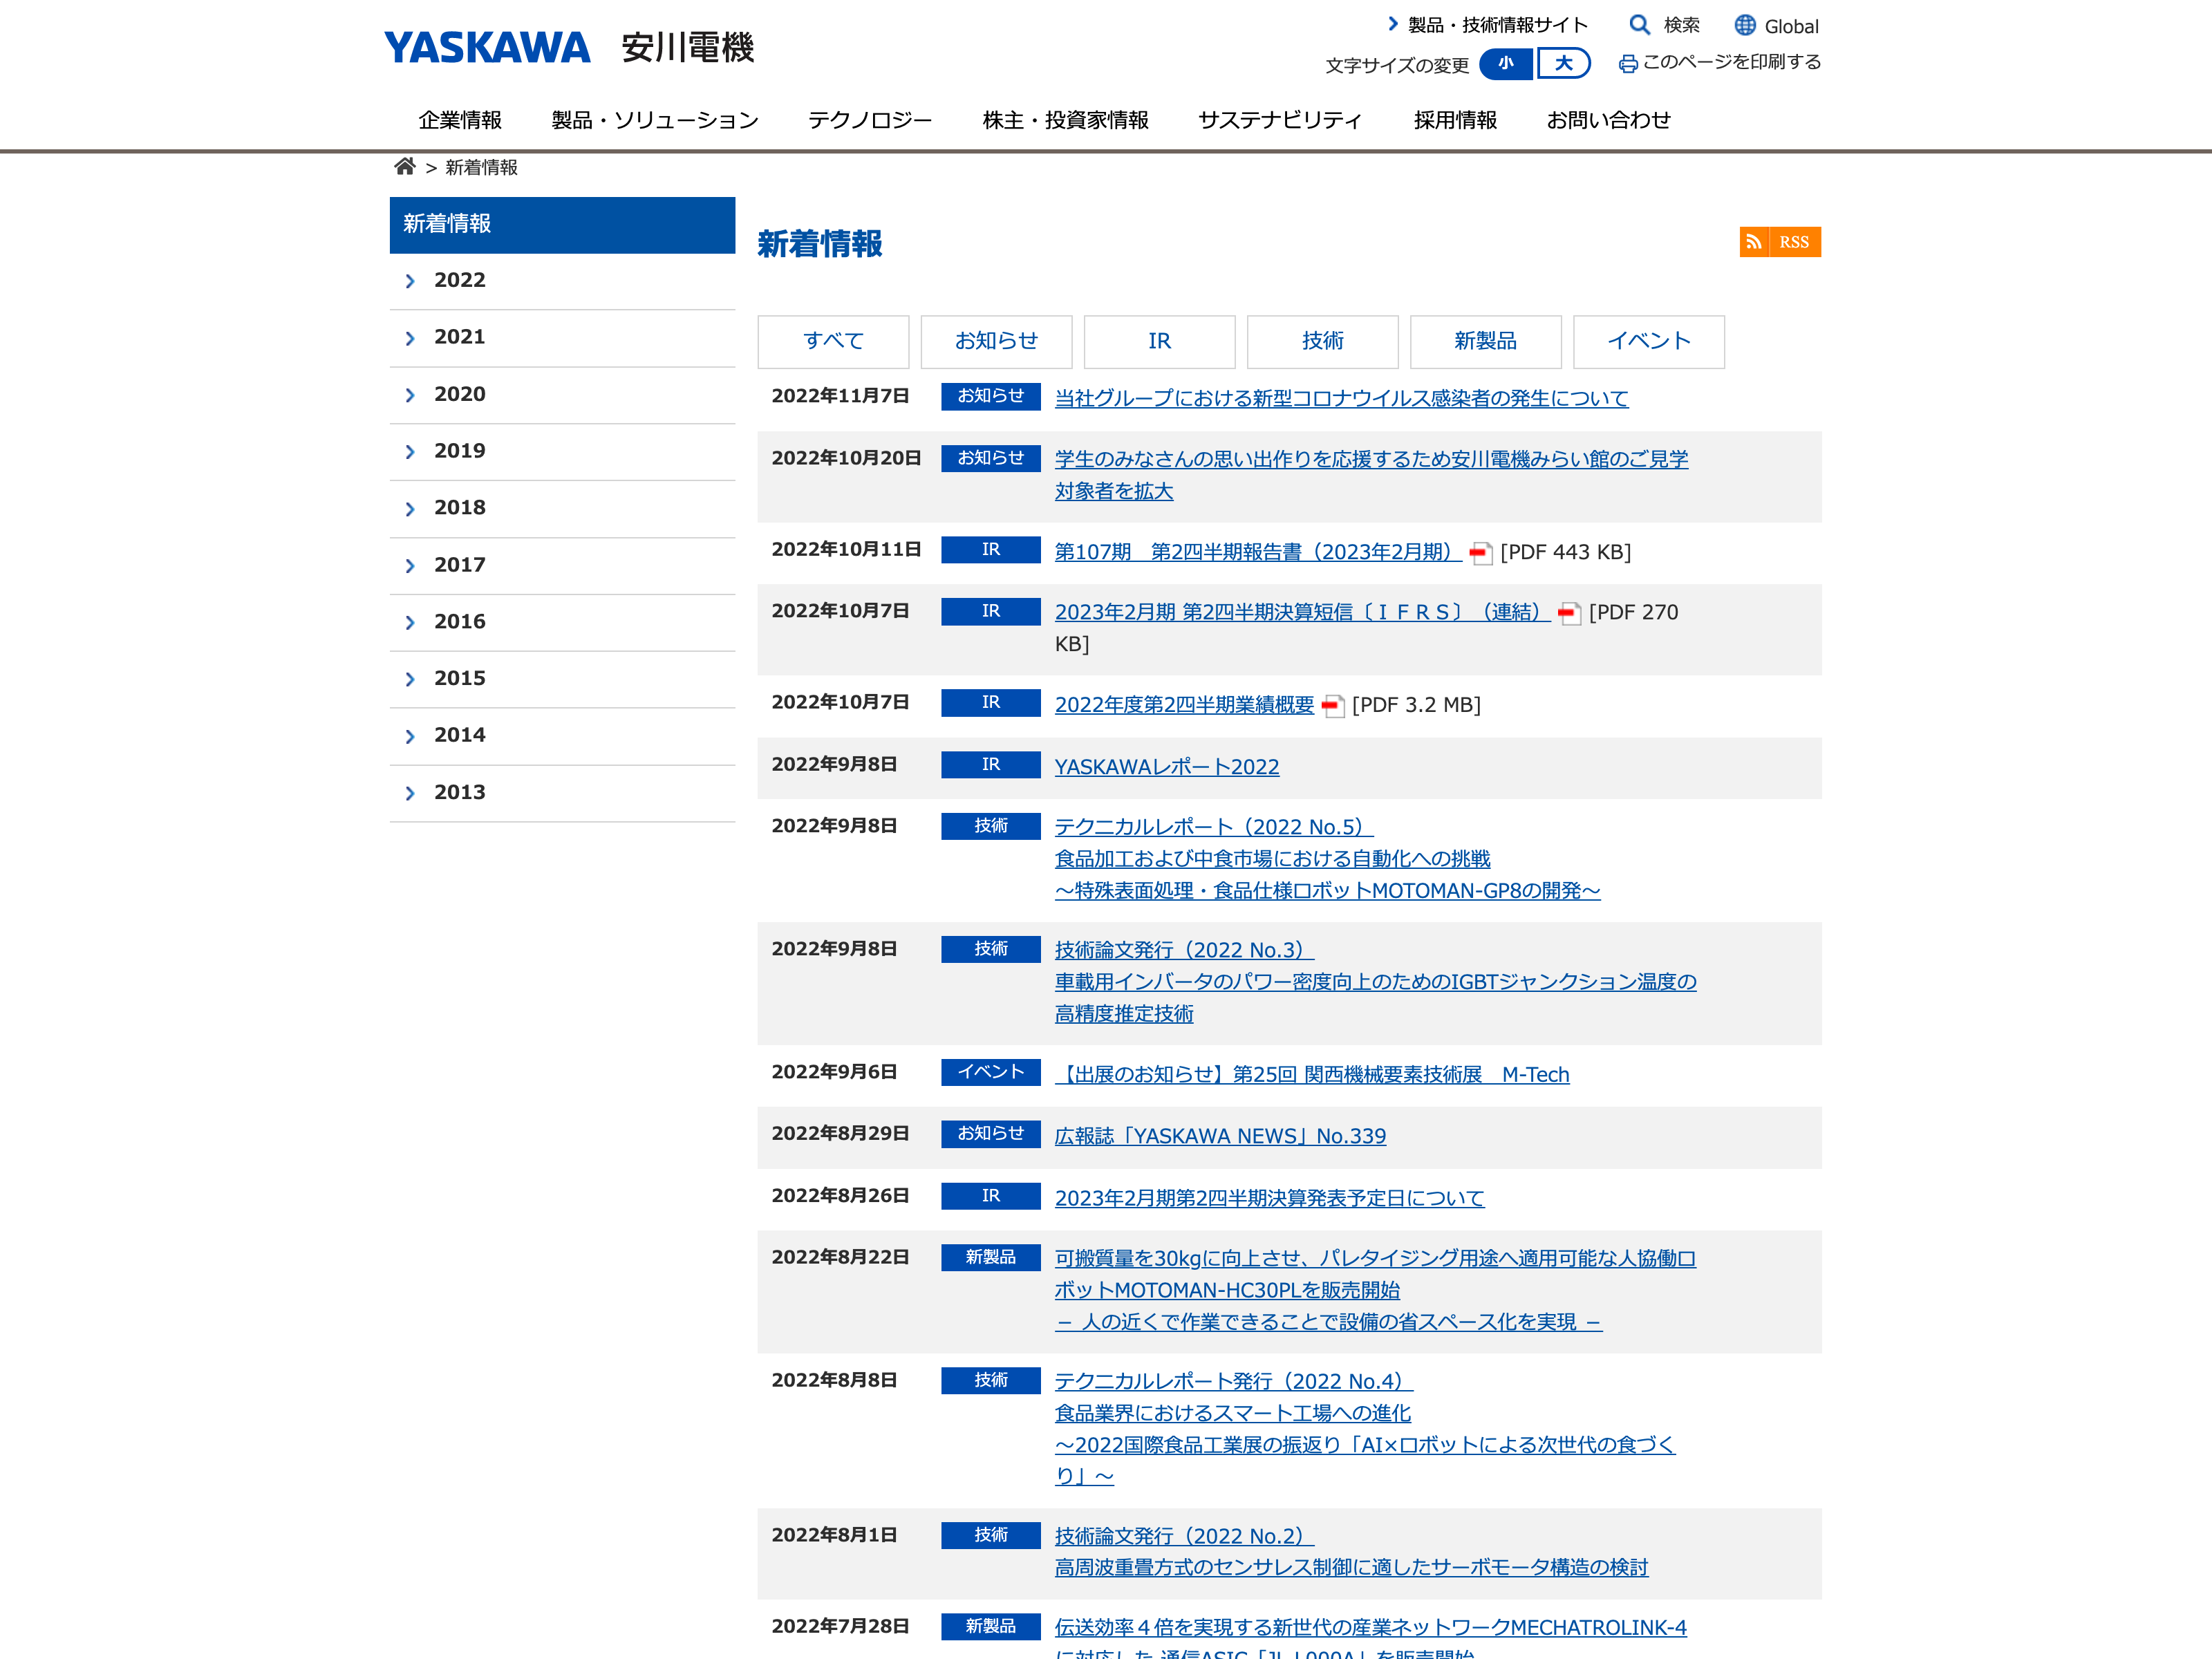Open 製品・技術情報サイト arrow link
The width and height of the screenshot is (2212, 1659).
pyautogui.click(x=1393, y=24)
